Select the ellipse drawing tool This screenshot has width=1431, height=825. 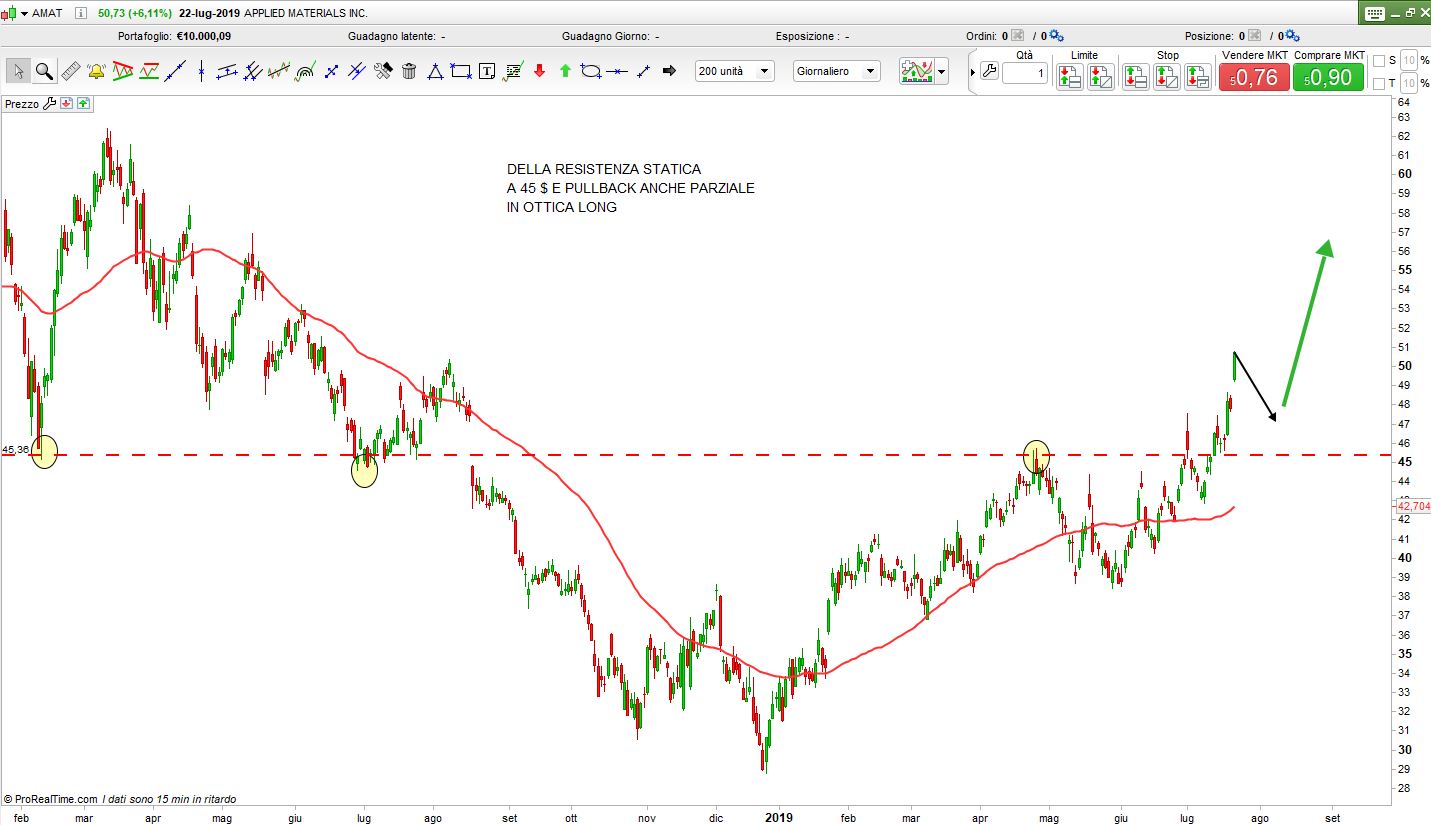(x=591, y=71)
